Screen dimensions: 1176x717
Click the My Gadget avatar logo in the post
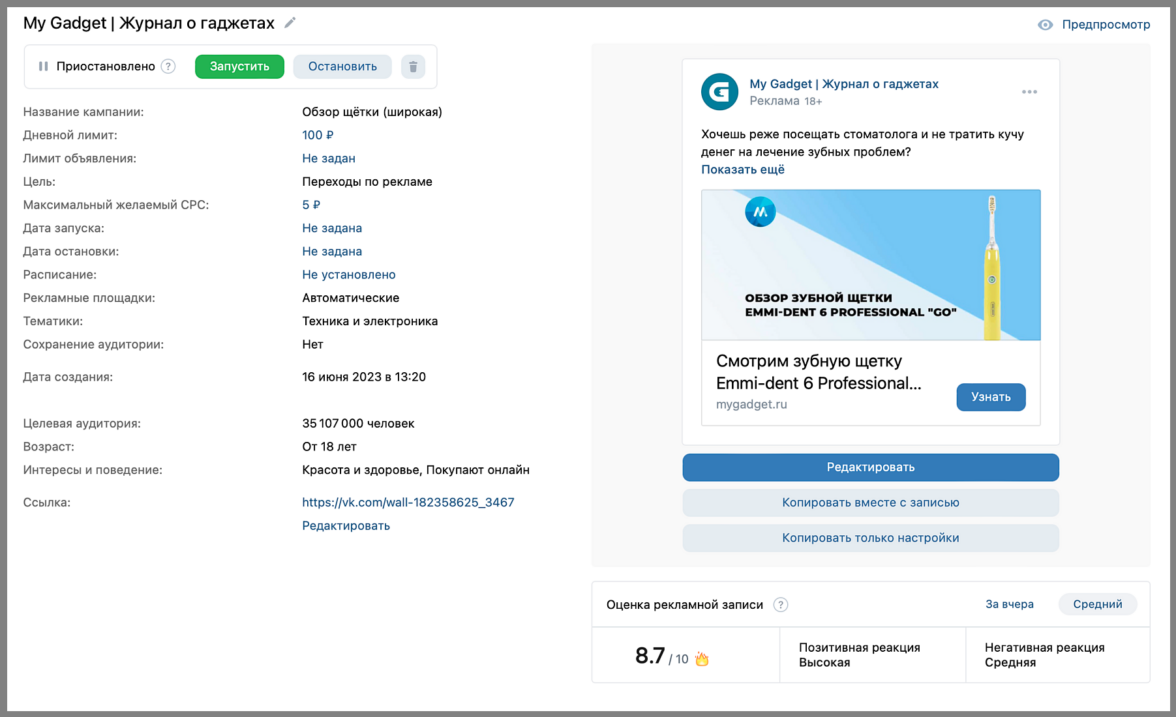[x=720, y=92]
